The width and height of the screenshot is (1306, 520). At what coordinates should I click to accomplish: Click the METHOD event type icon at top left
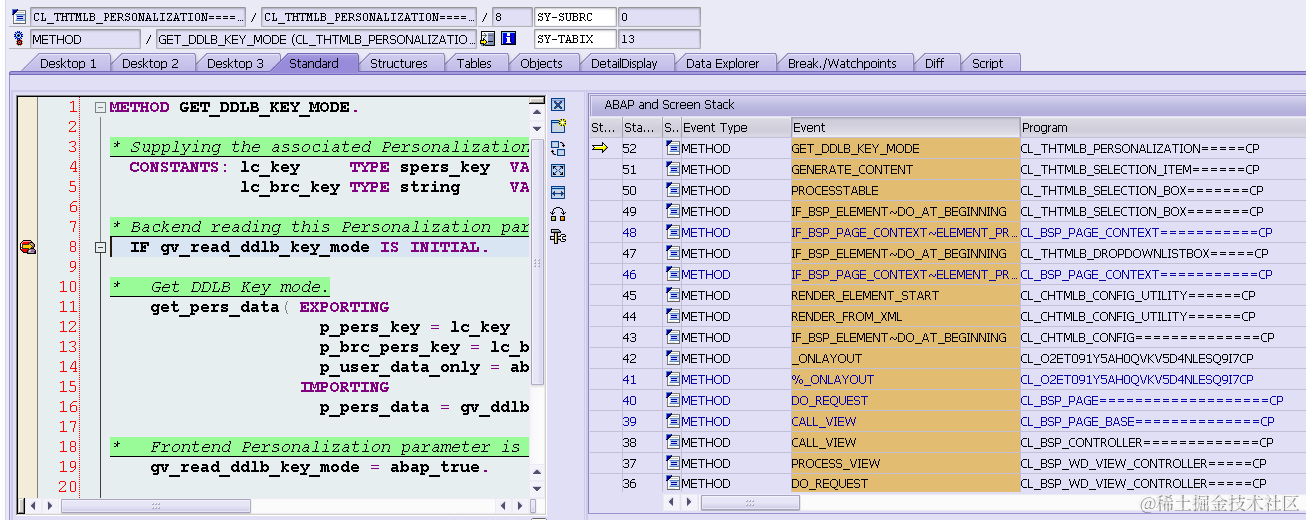coord(19,39)
